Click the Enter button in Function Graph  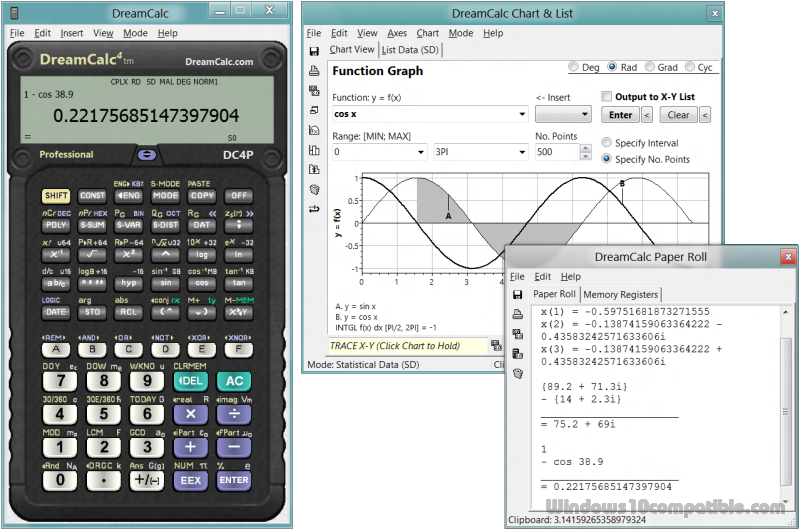(620, 115)
